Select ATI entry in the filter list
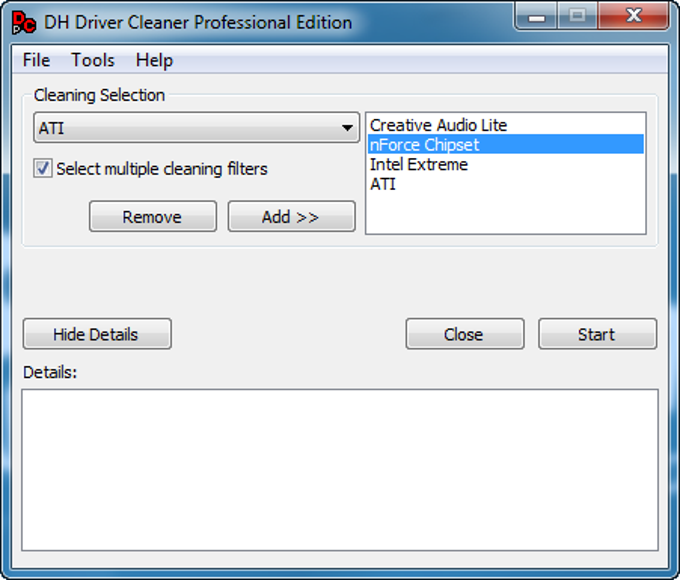Image resolution: width=680 pixels, height=580 pixels. (x=506, y=184)
